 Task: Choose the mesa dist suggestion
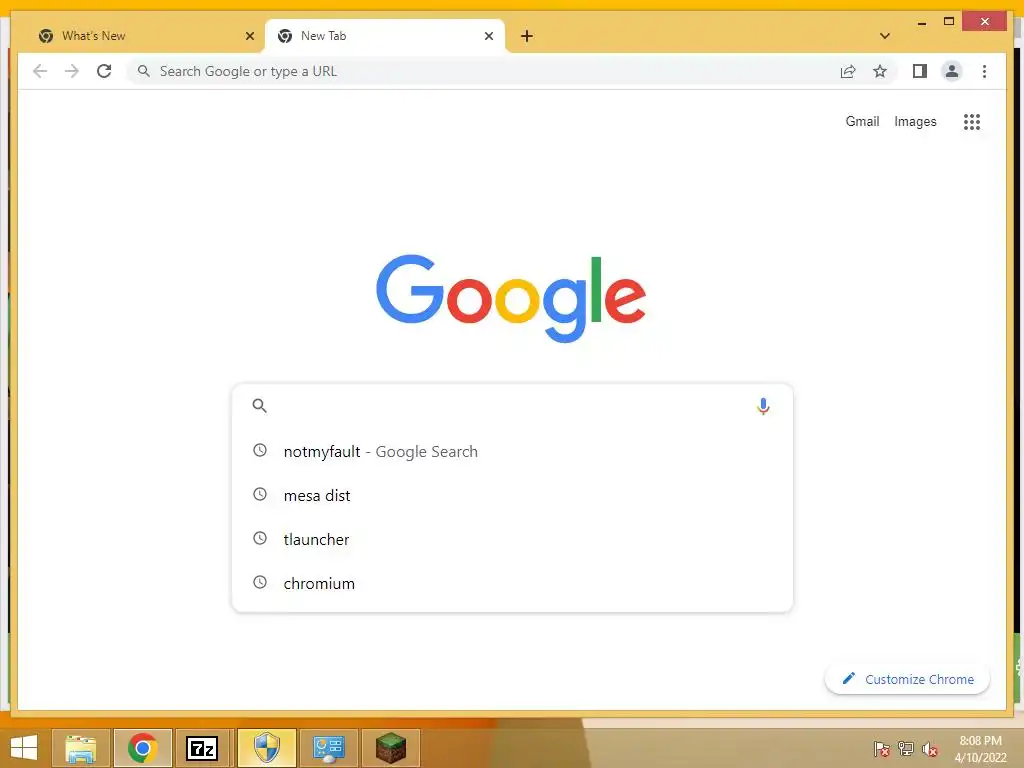point(512,495)
